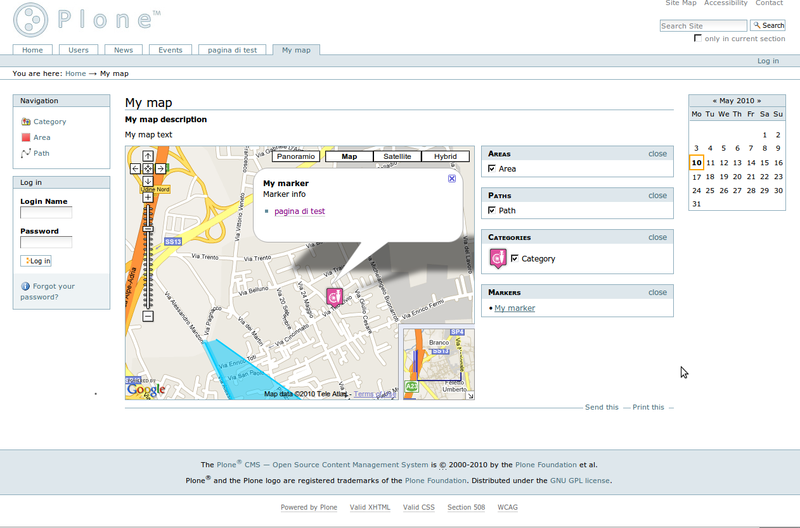The width and height of the screenshot is (800, 528).
Task: Close the My marker info bubble
Action: pos(452,179)
